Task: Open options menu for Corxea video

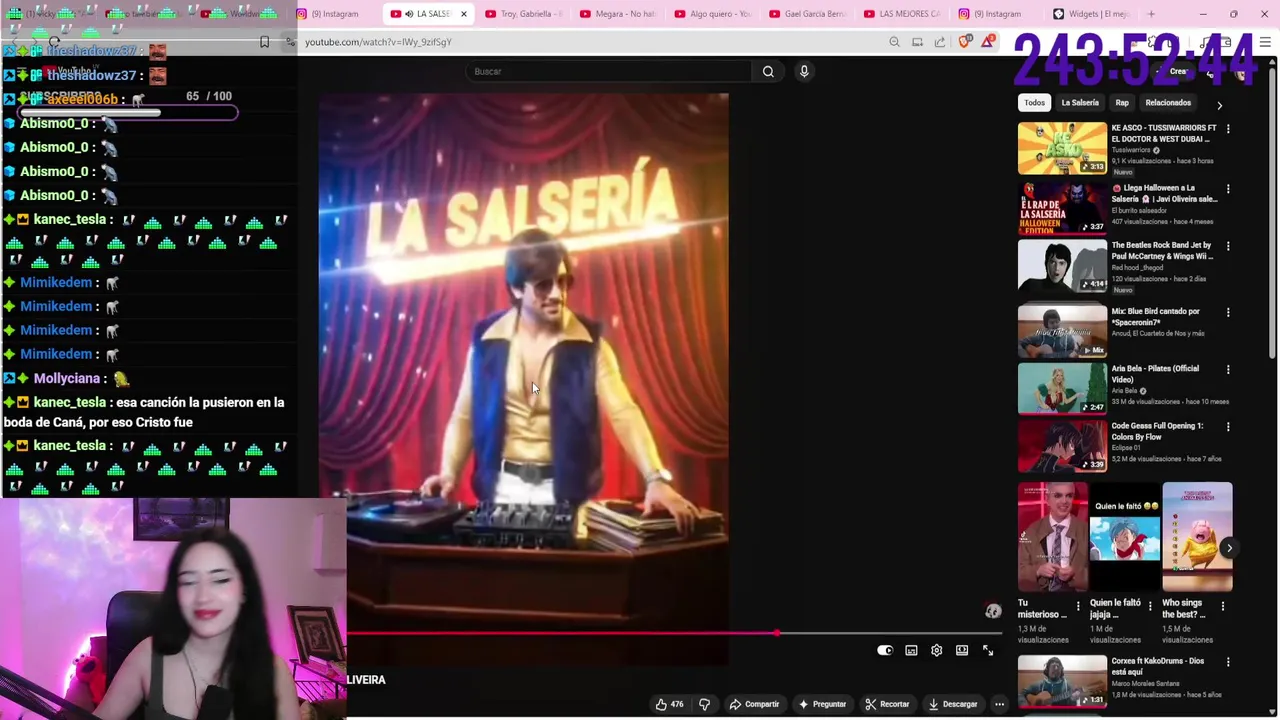Action: coord(1228,662)
